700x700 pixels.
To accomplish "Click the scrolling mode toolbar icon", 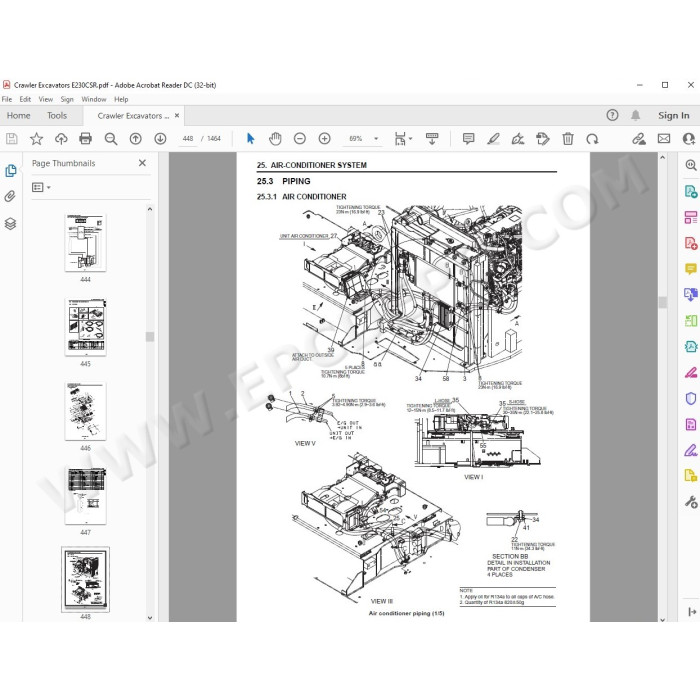I will pyautogui.click(x=432, y=139).
